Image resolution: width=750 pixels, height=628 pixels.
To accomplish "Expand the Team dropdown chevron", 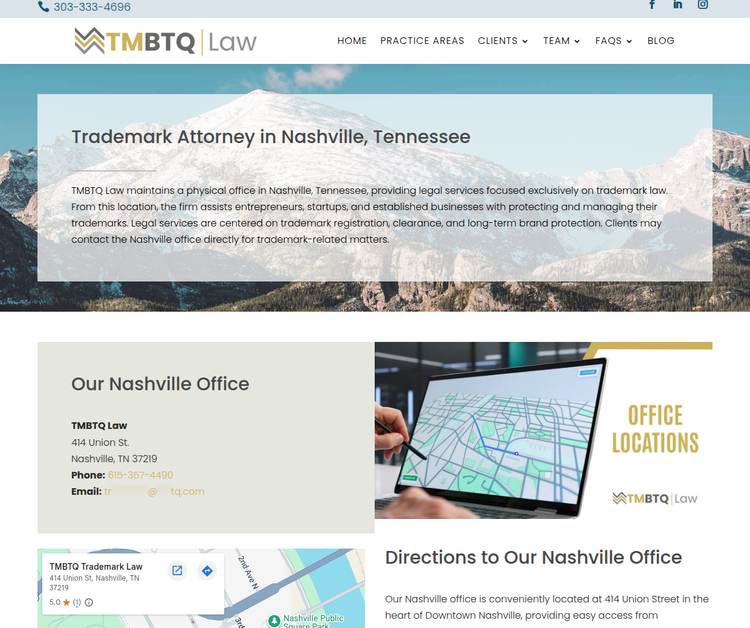I will [x=577, y=41].
